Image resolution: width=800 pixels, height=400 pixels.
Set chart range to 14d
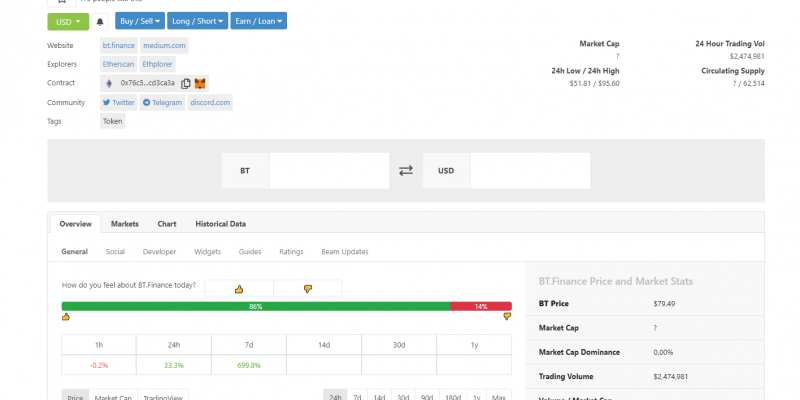pyautogui.click(x=379, y=397)
